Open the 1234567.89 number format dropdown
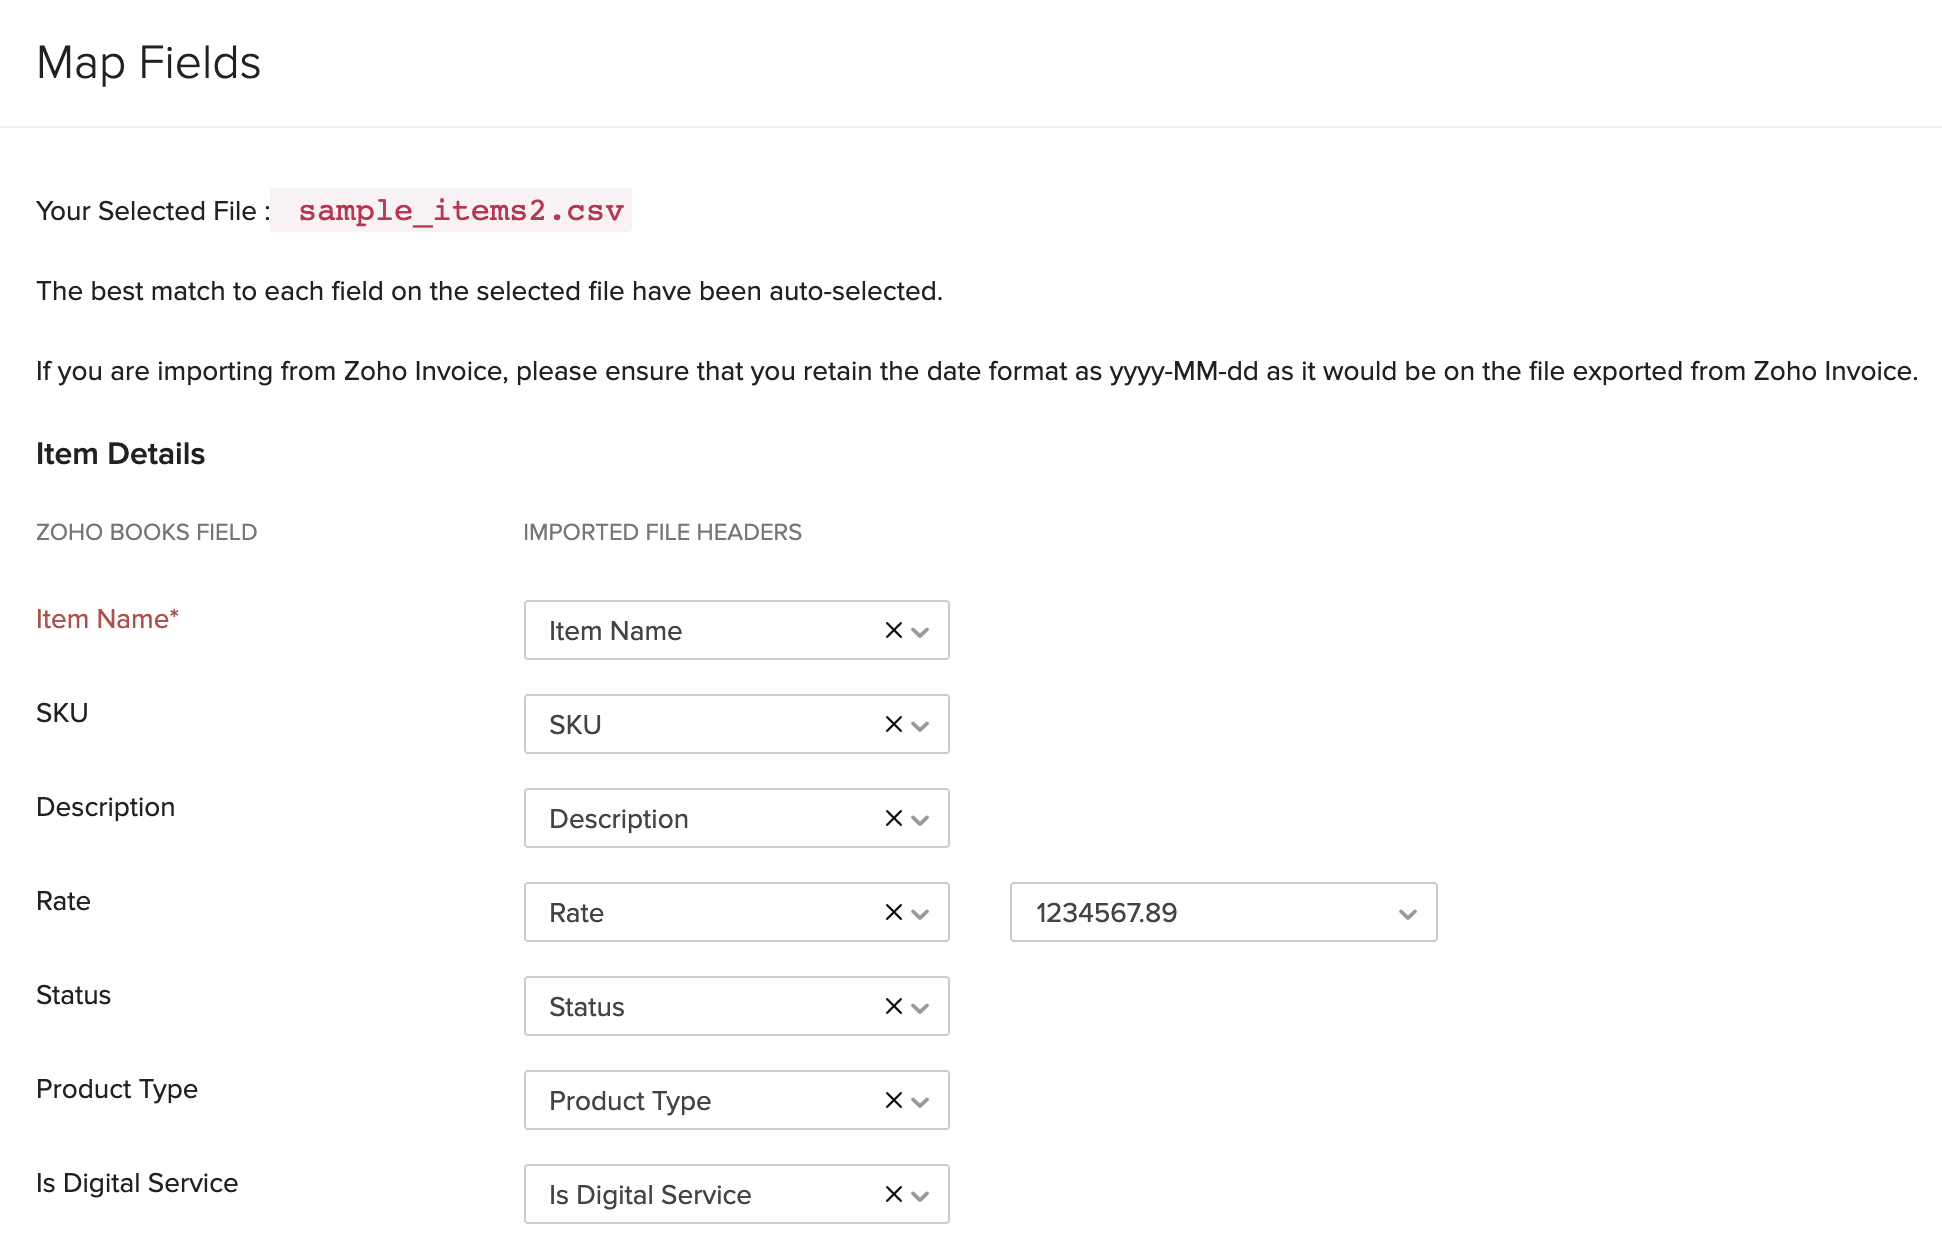Image resolution: width=1942 pixels, height=1252 pixels. click(x=1223, y=912)
